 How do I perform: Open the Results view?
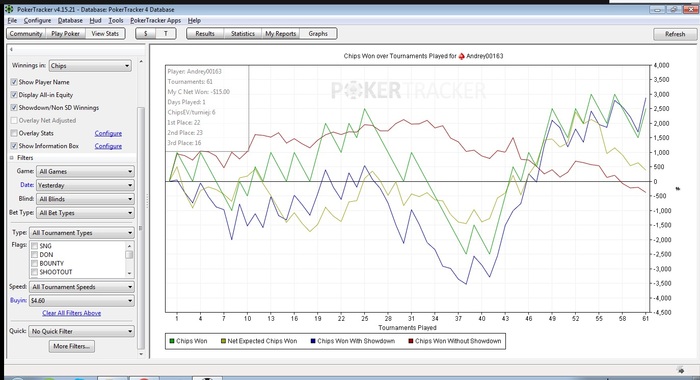(x=205, y=33)
